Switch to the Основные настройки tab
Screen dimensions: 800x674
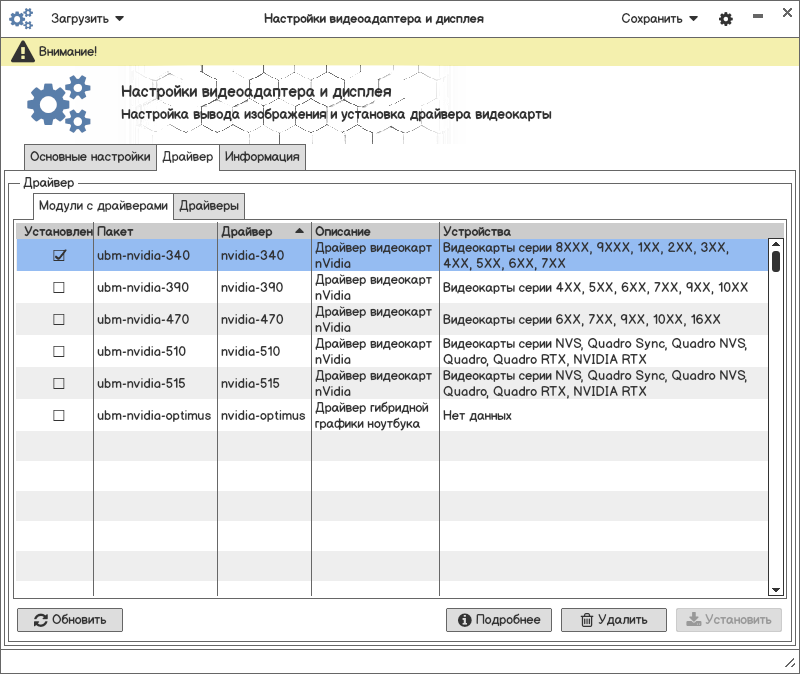[90, 157]
